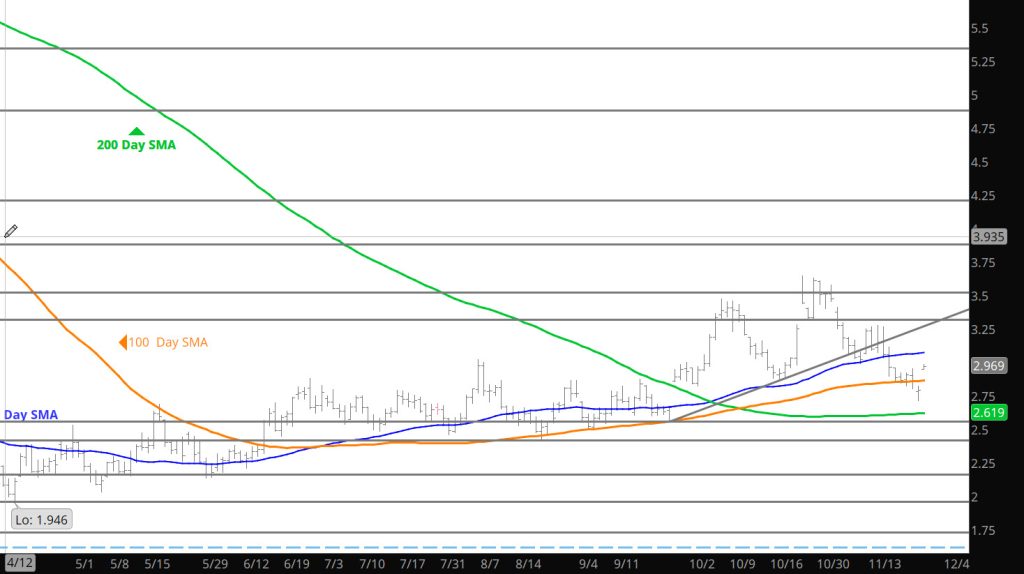Click the green triangle above 200 Day SMA

(x=136, y=131)
